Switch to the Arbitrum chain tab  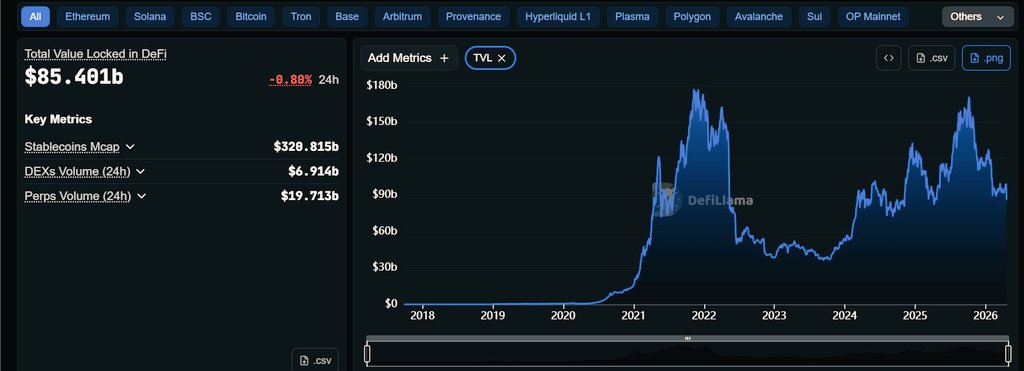[x=402, y=17]
